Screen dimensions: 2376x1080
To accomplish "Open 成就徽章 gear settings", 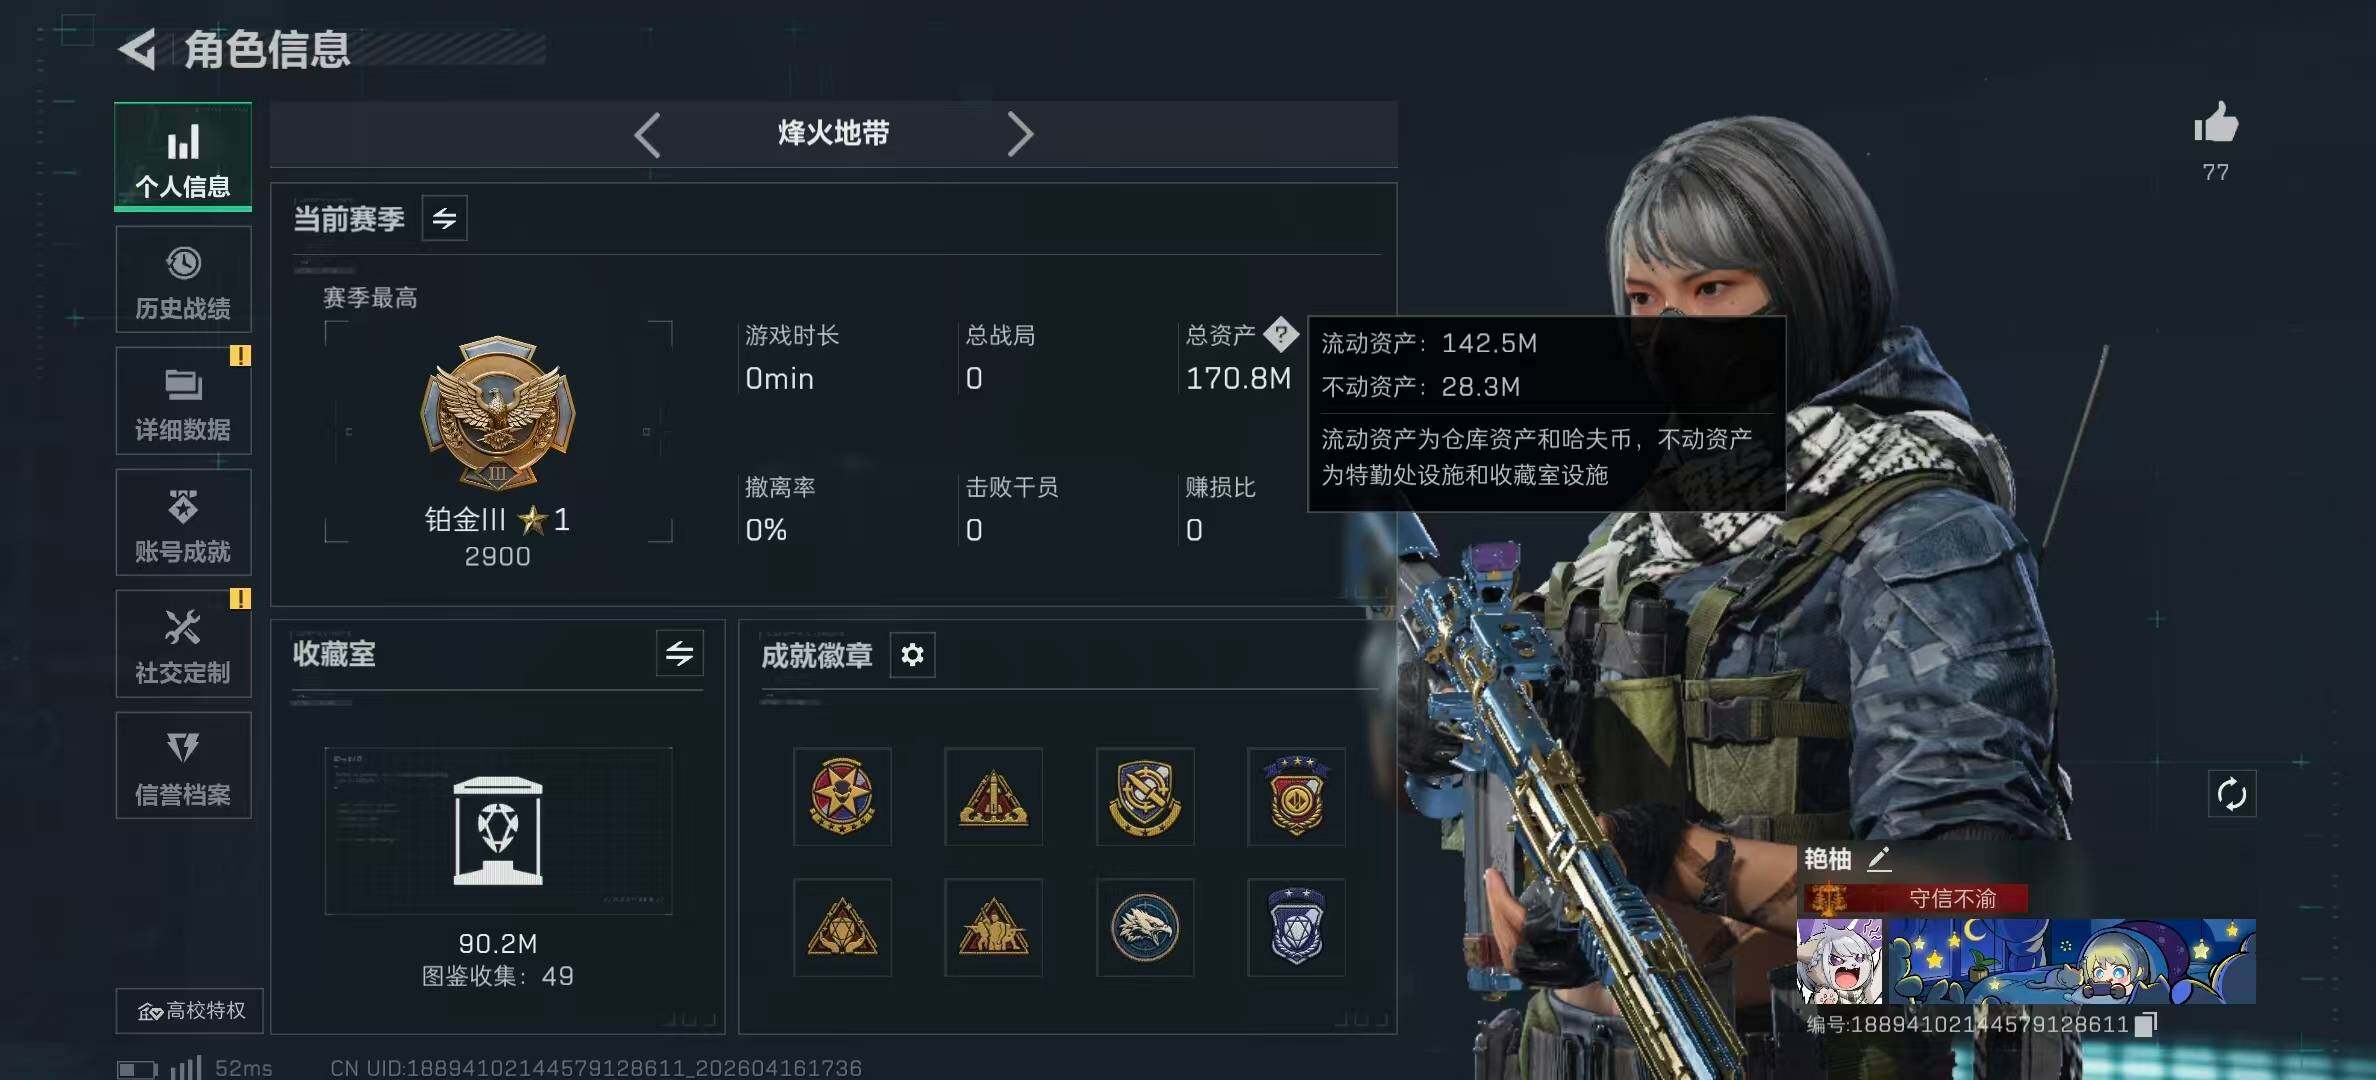I will 912,655.
